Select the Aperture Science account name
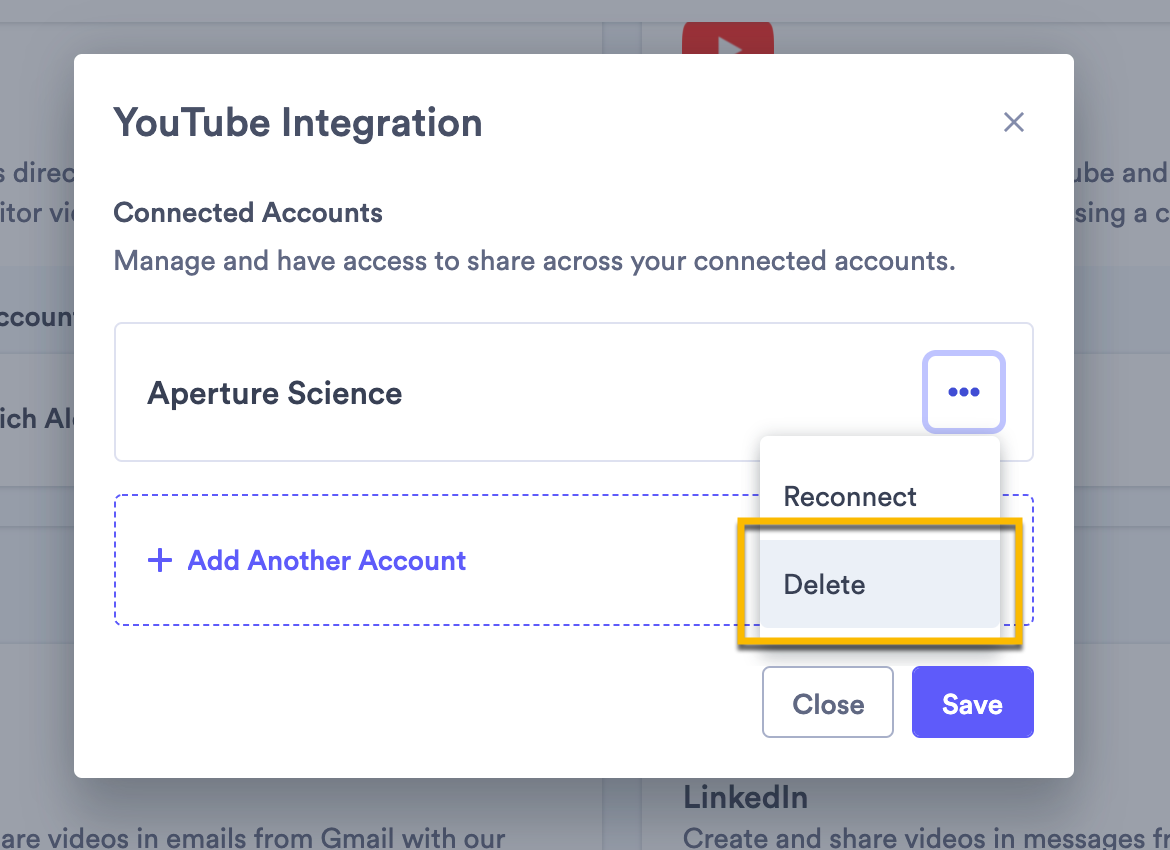This screenshot has height=850, width=1170. tap(275, 393)
